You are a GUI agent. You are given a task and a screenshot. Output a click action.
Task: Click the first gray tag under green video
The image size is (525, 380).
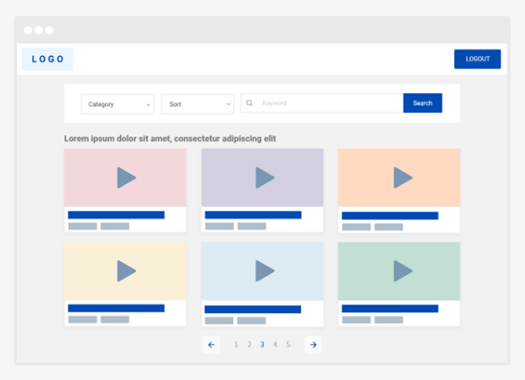tap(356, 320)
